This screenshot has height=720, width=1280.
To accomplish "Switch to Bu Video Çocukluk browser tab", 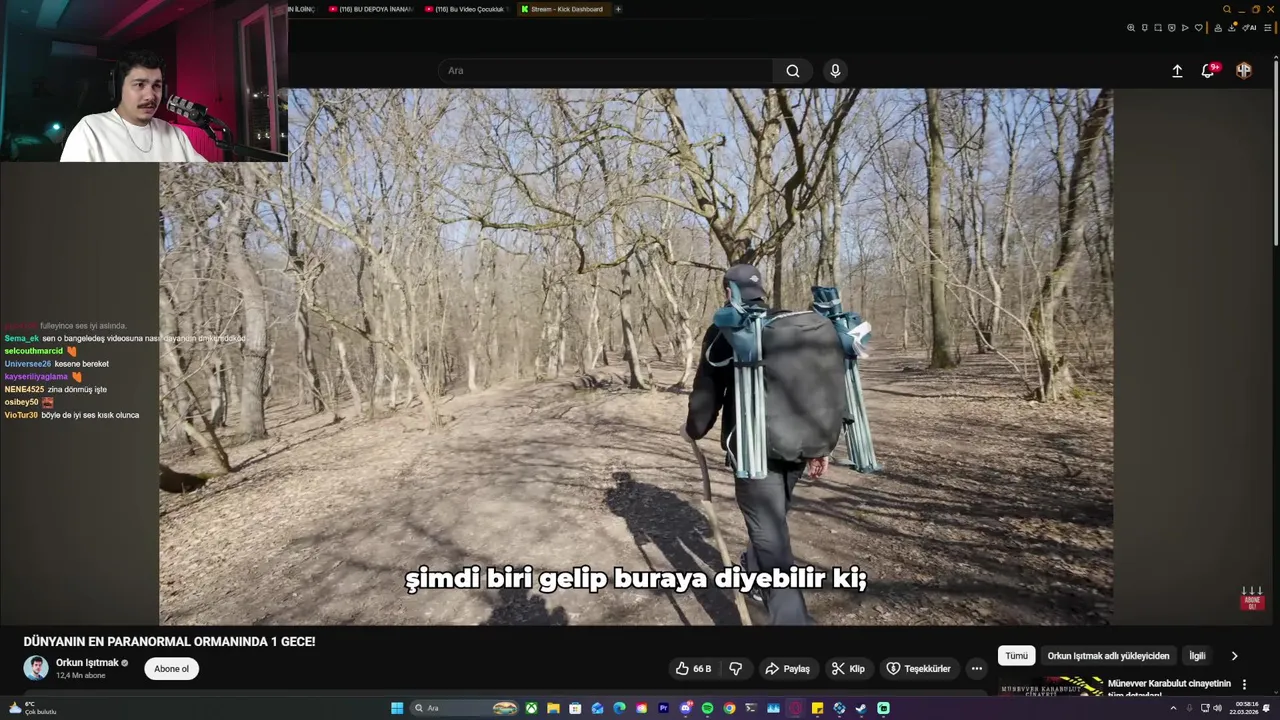I will coord(466,9).
